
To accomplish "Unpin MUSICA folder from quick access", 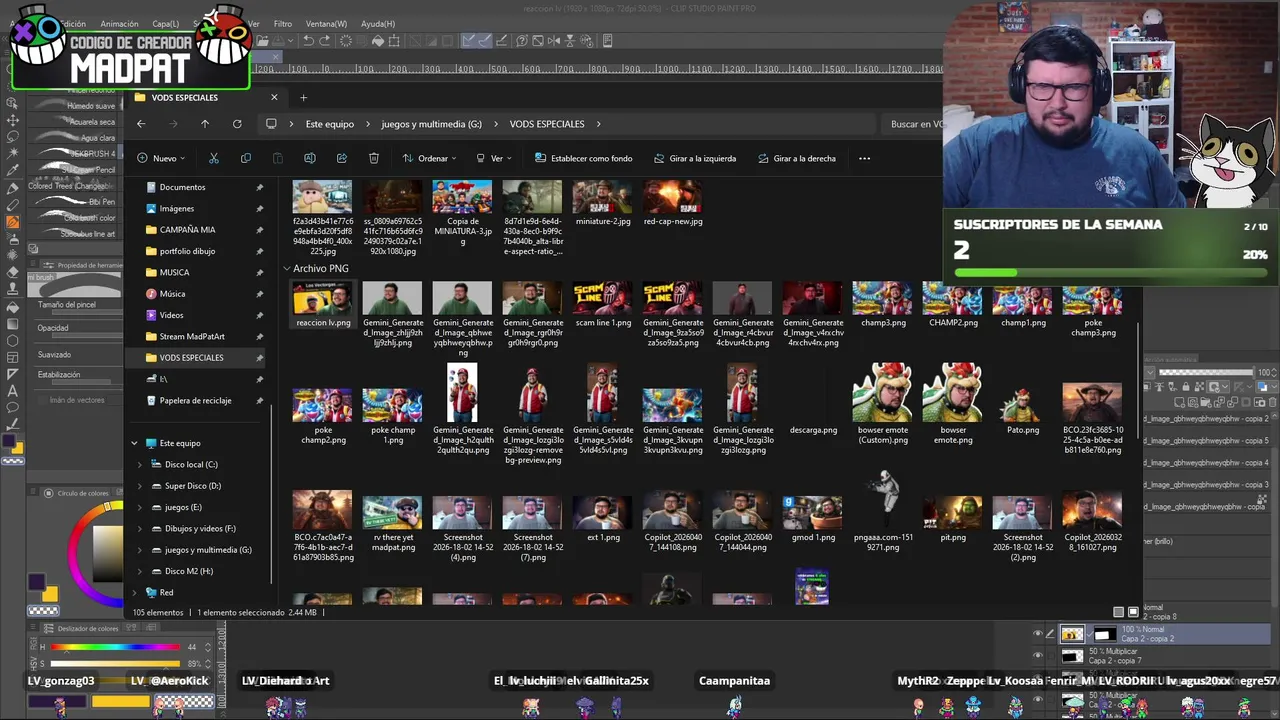I will (260, 272).
